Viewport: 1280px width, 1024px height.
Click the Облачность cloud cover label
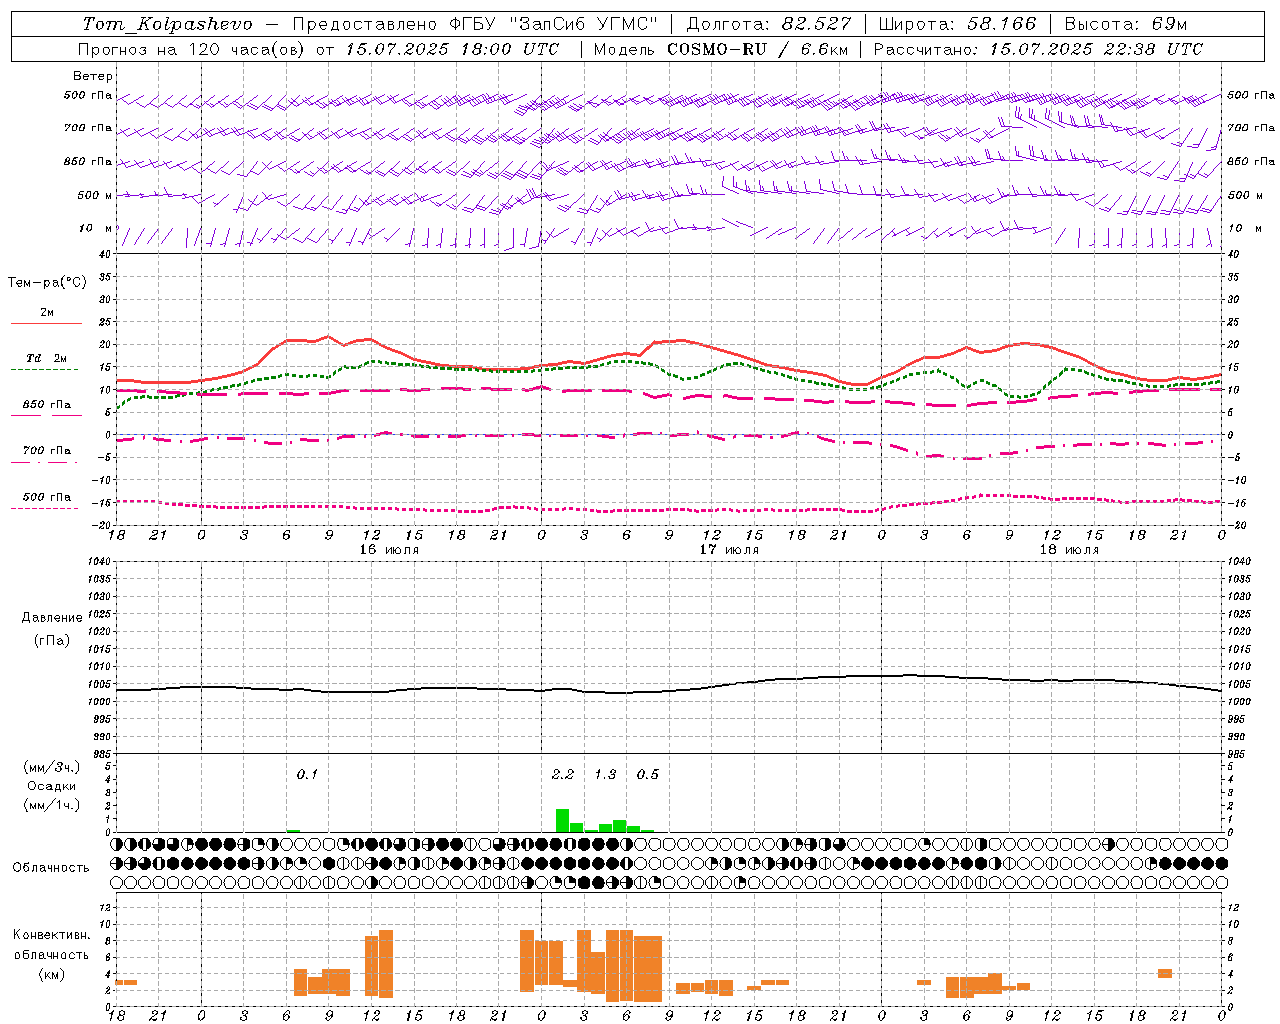51,868
